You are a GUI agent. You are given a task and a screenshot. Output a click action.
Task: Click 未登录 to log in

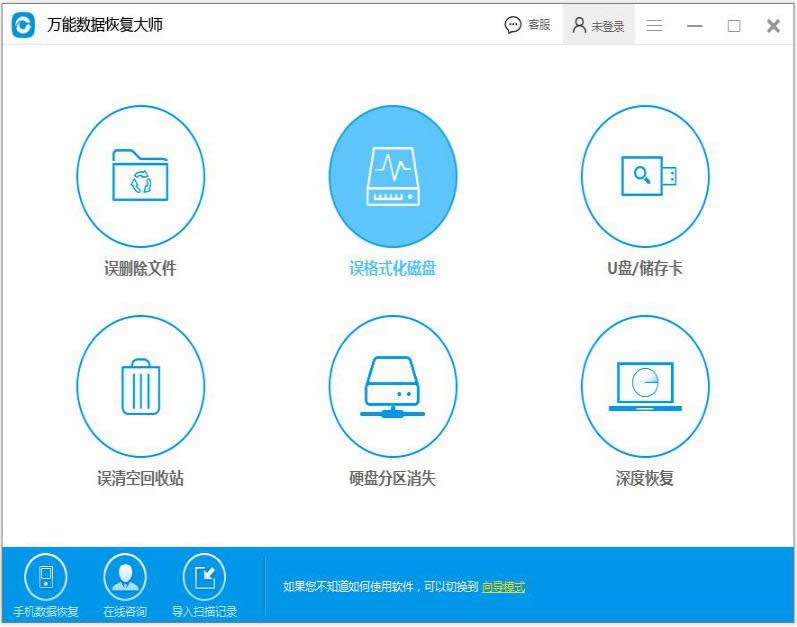(x=598, y=26)
